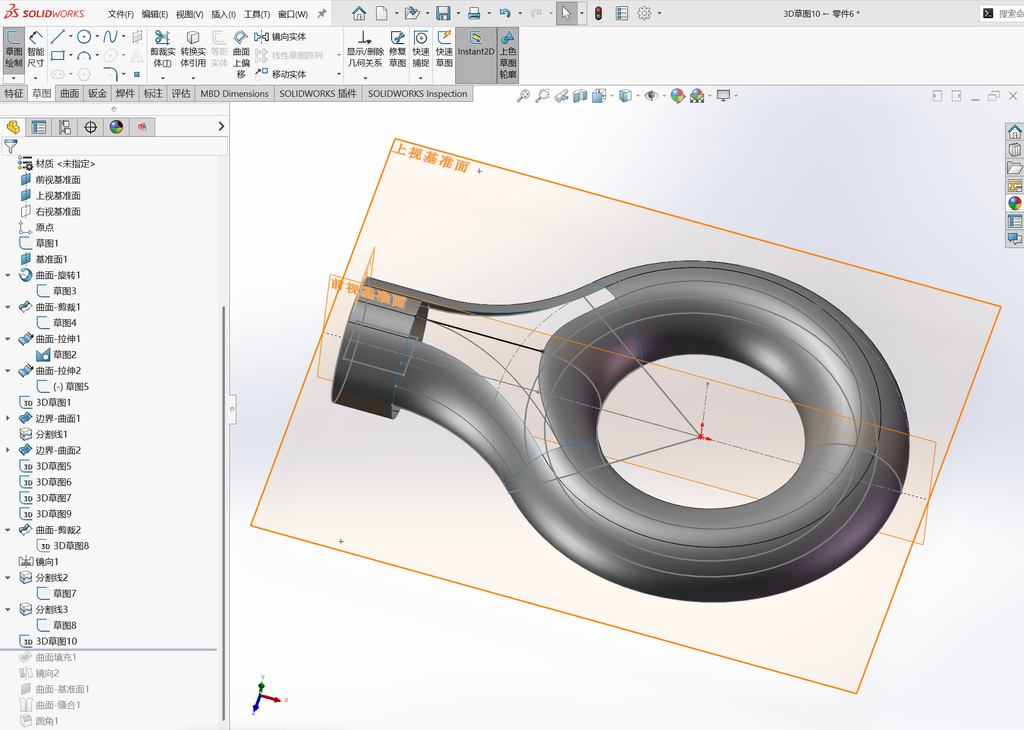The width and height of the screenshot is (1024, 730).
Task: Collapse the 曲面-旋转1 tree node
Action: point(8,275)
